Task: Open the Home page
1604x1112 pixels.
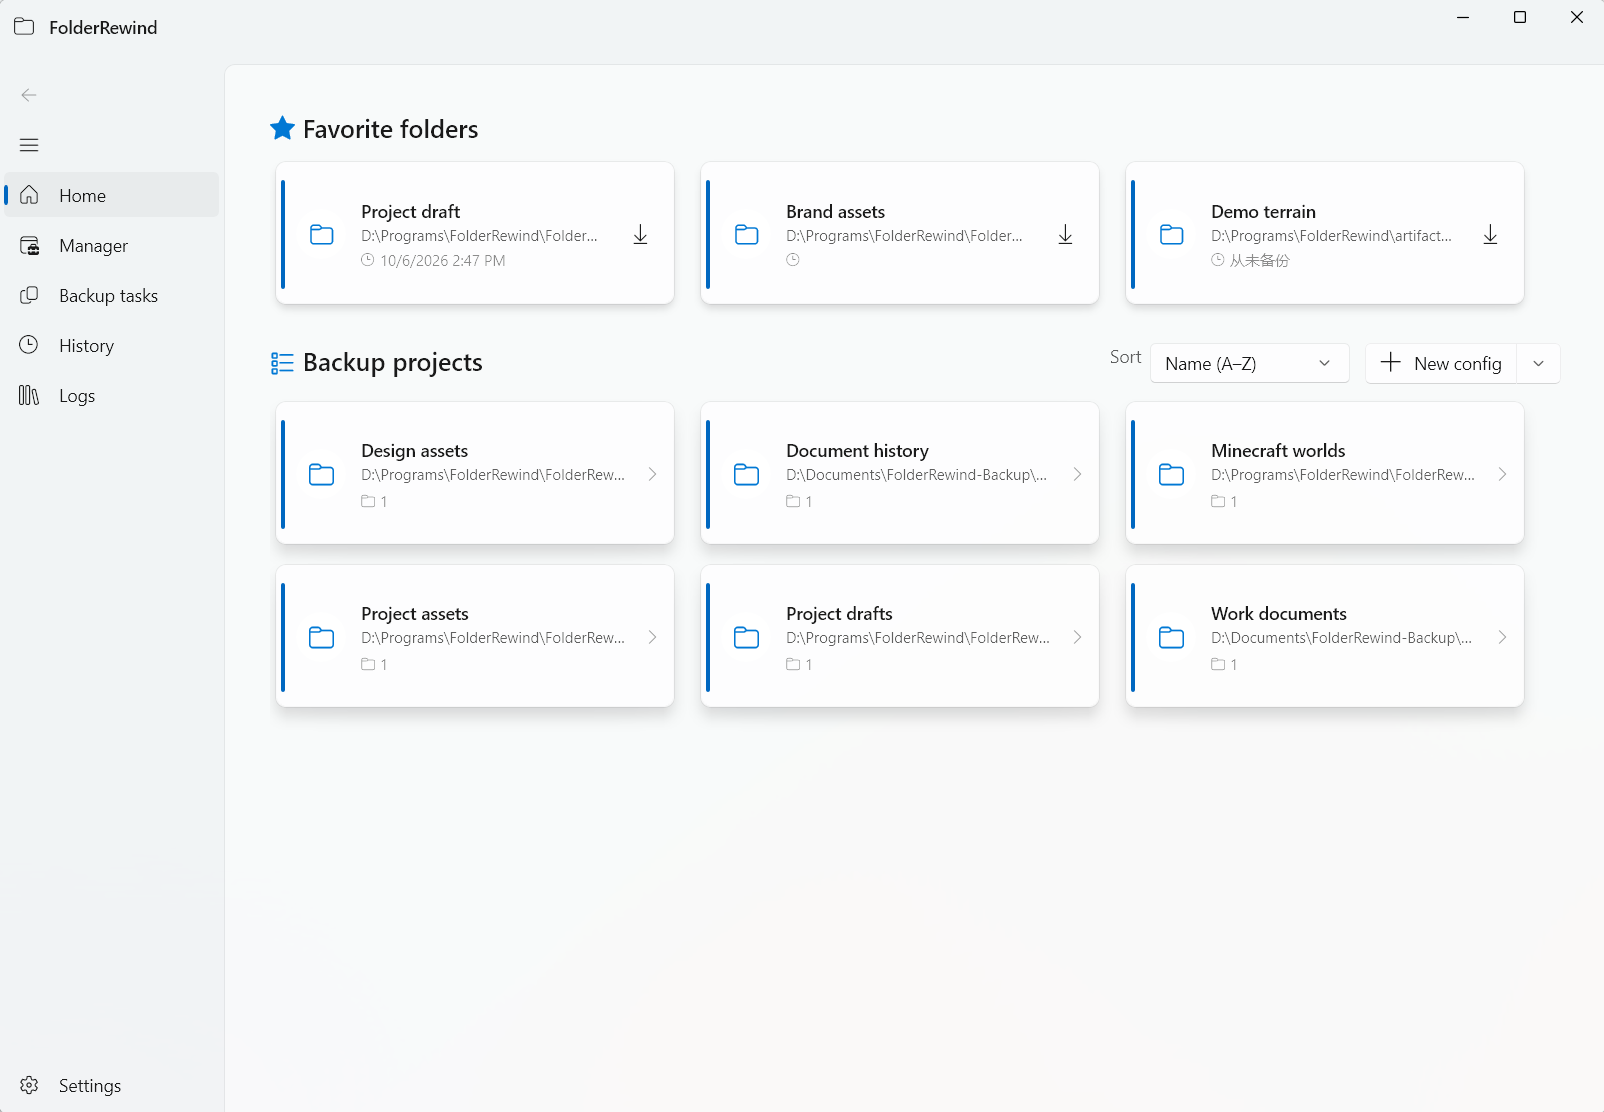Action: [x=112, y=195]
